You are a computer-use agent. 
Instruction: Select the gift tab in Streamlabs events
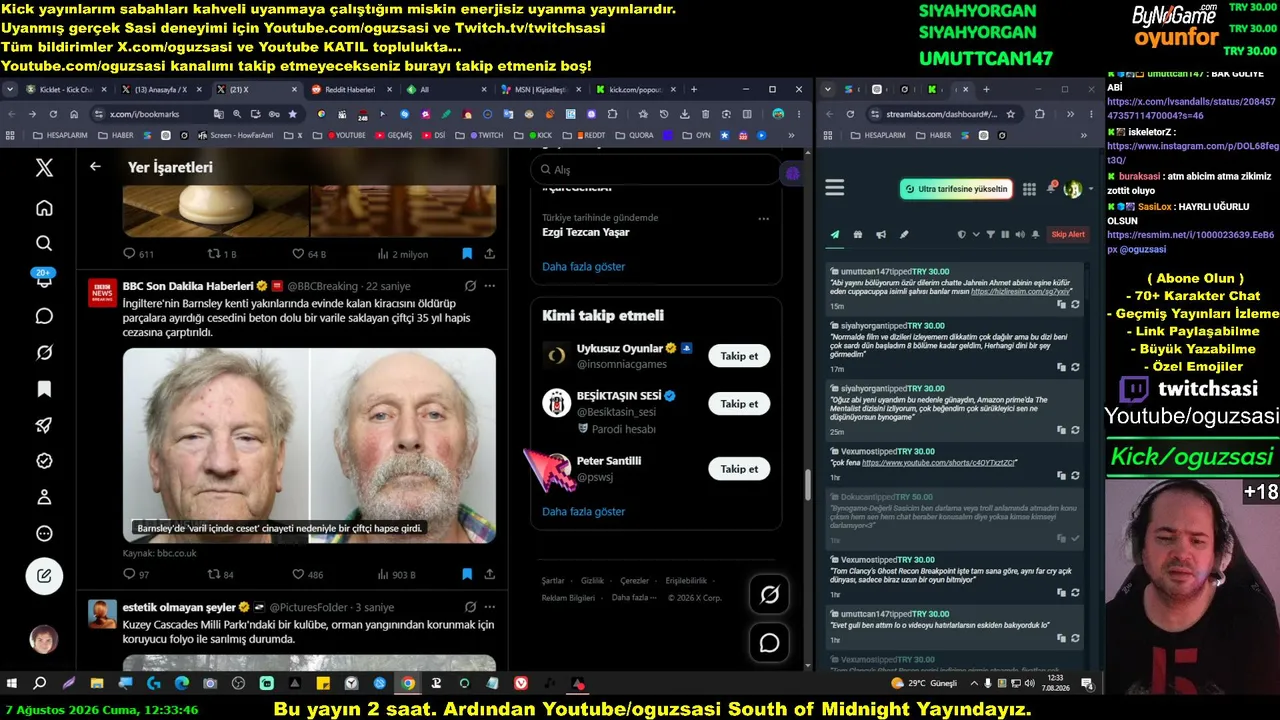(x=857, y=235)
